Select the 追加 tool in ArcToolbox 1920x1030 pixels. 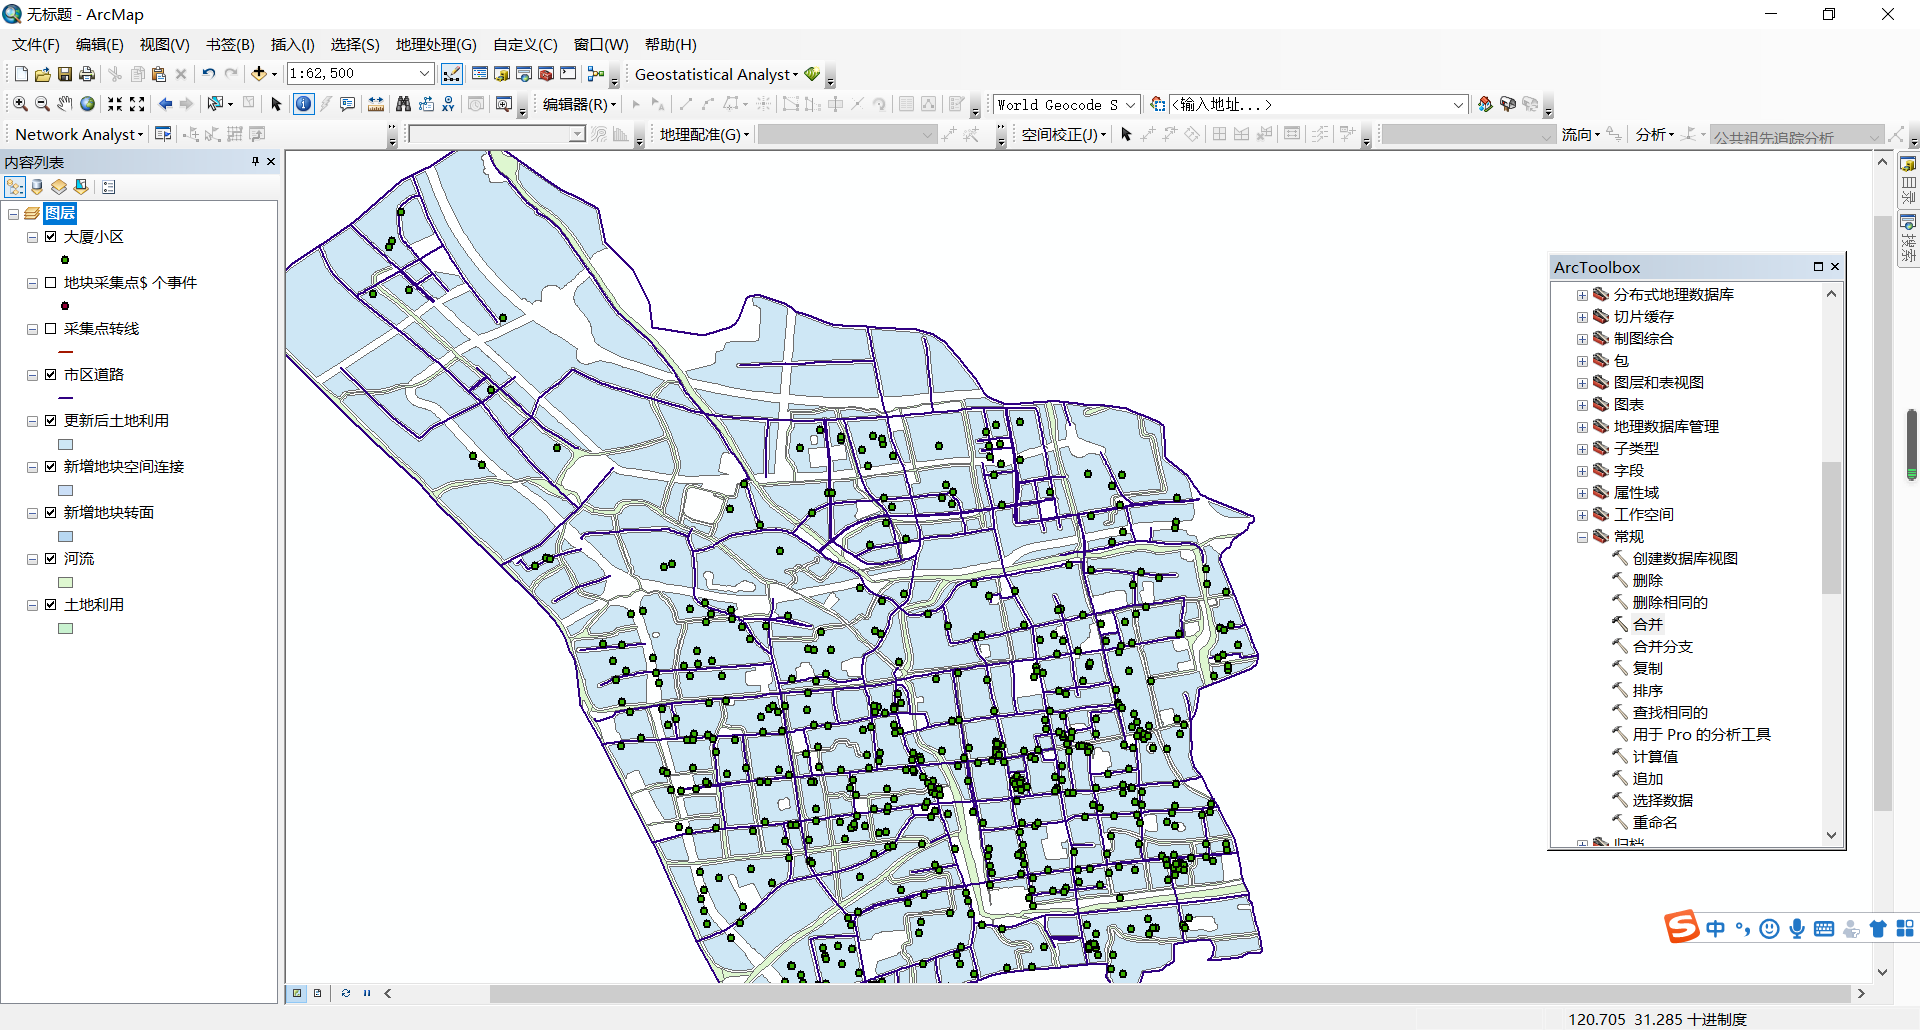coord(1647,779)
